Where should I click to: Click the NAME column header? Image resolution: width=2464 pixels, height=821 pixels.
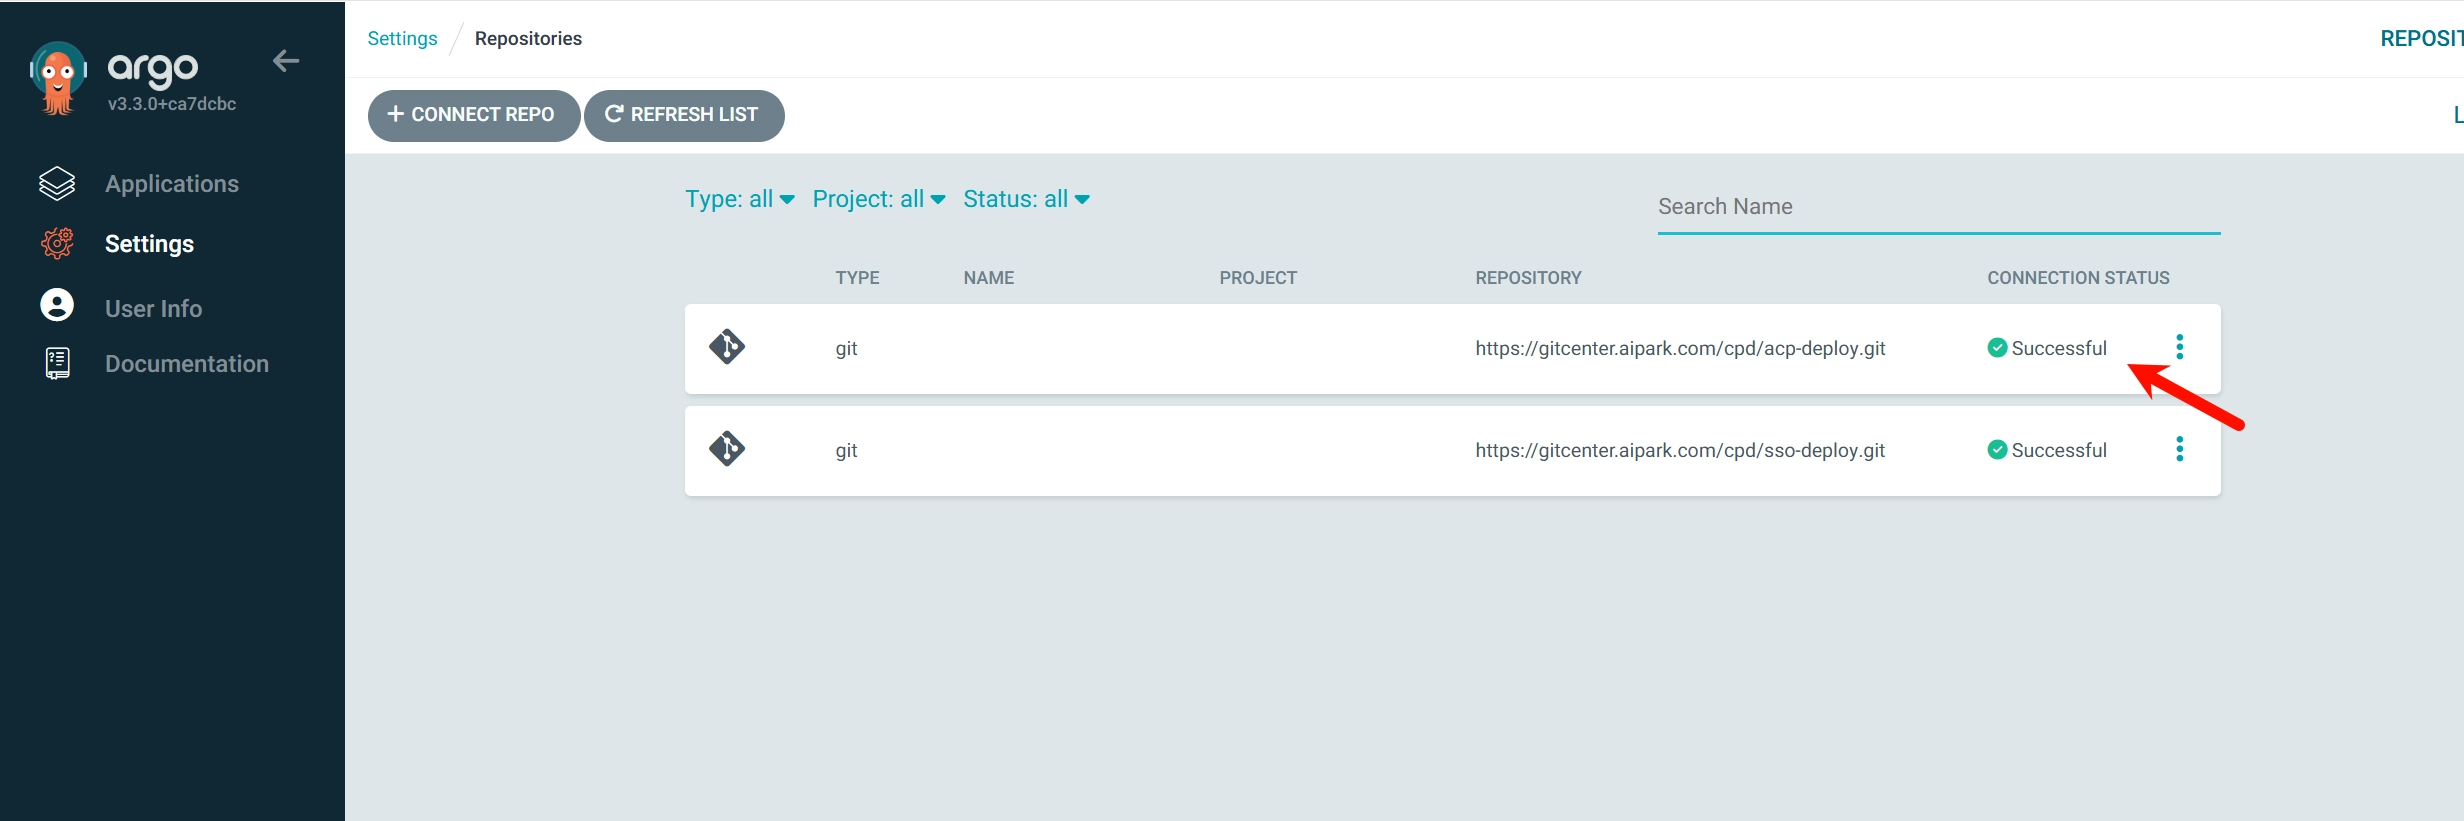tap(989, 278)
